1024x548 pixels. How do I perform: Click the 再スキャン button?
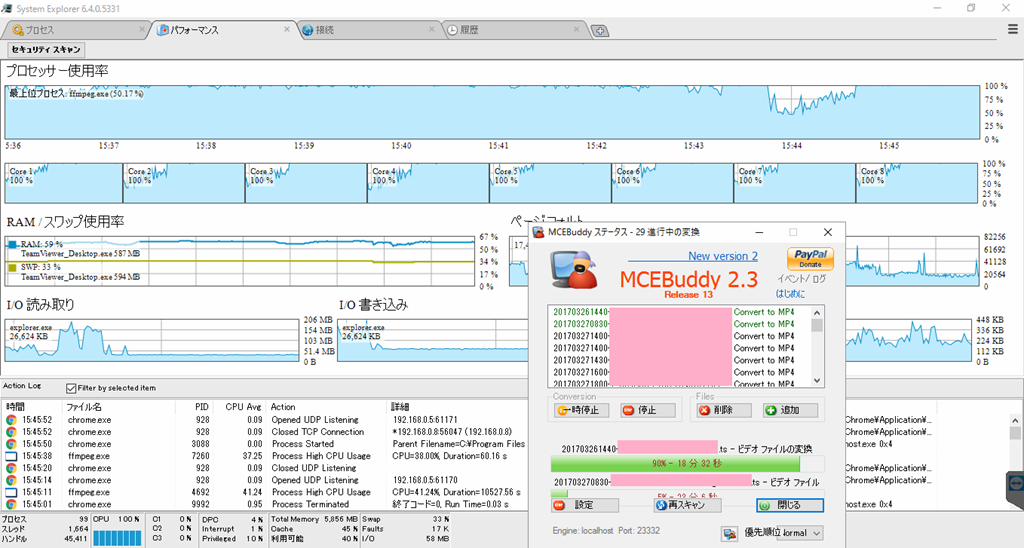tap(688, 505)
